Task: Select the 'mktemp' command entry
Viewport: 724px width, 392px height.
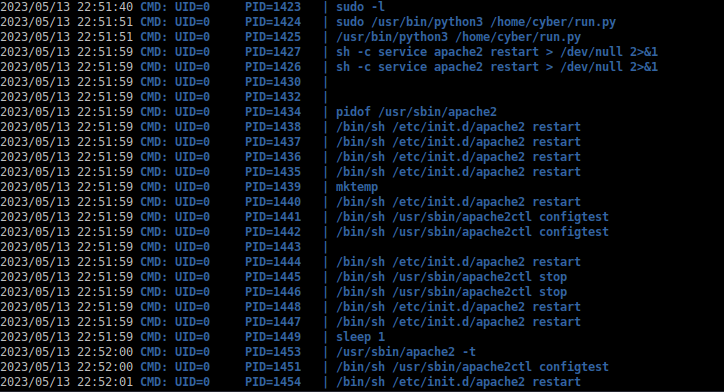Action: pyautogui.click(x=357, y=187)
